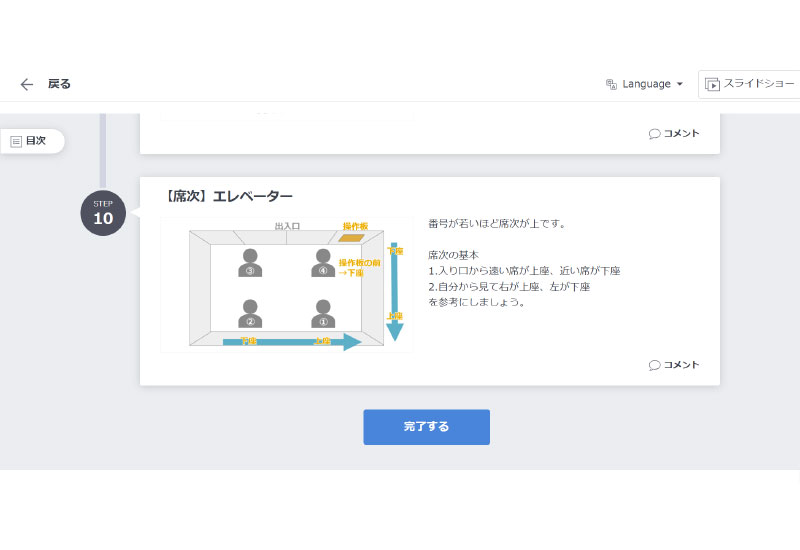Click the 戻る text label
The image size is (800, 550).
[x=59, y=84]
